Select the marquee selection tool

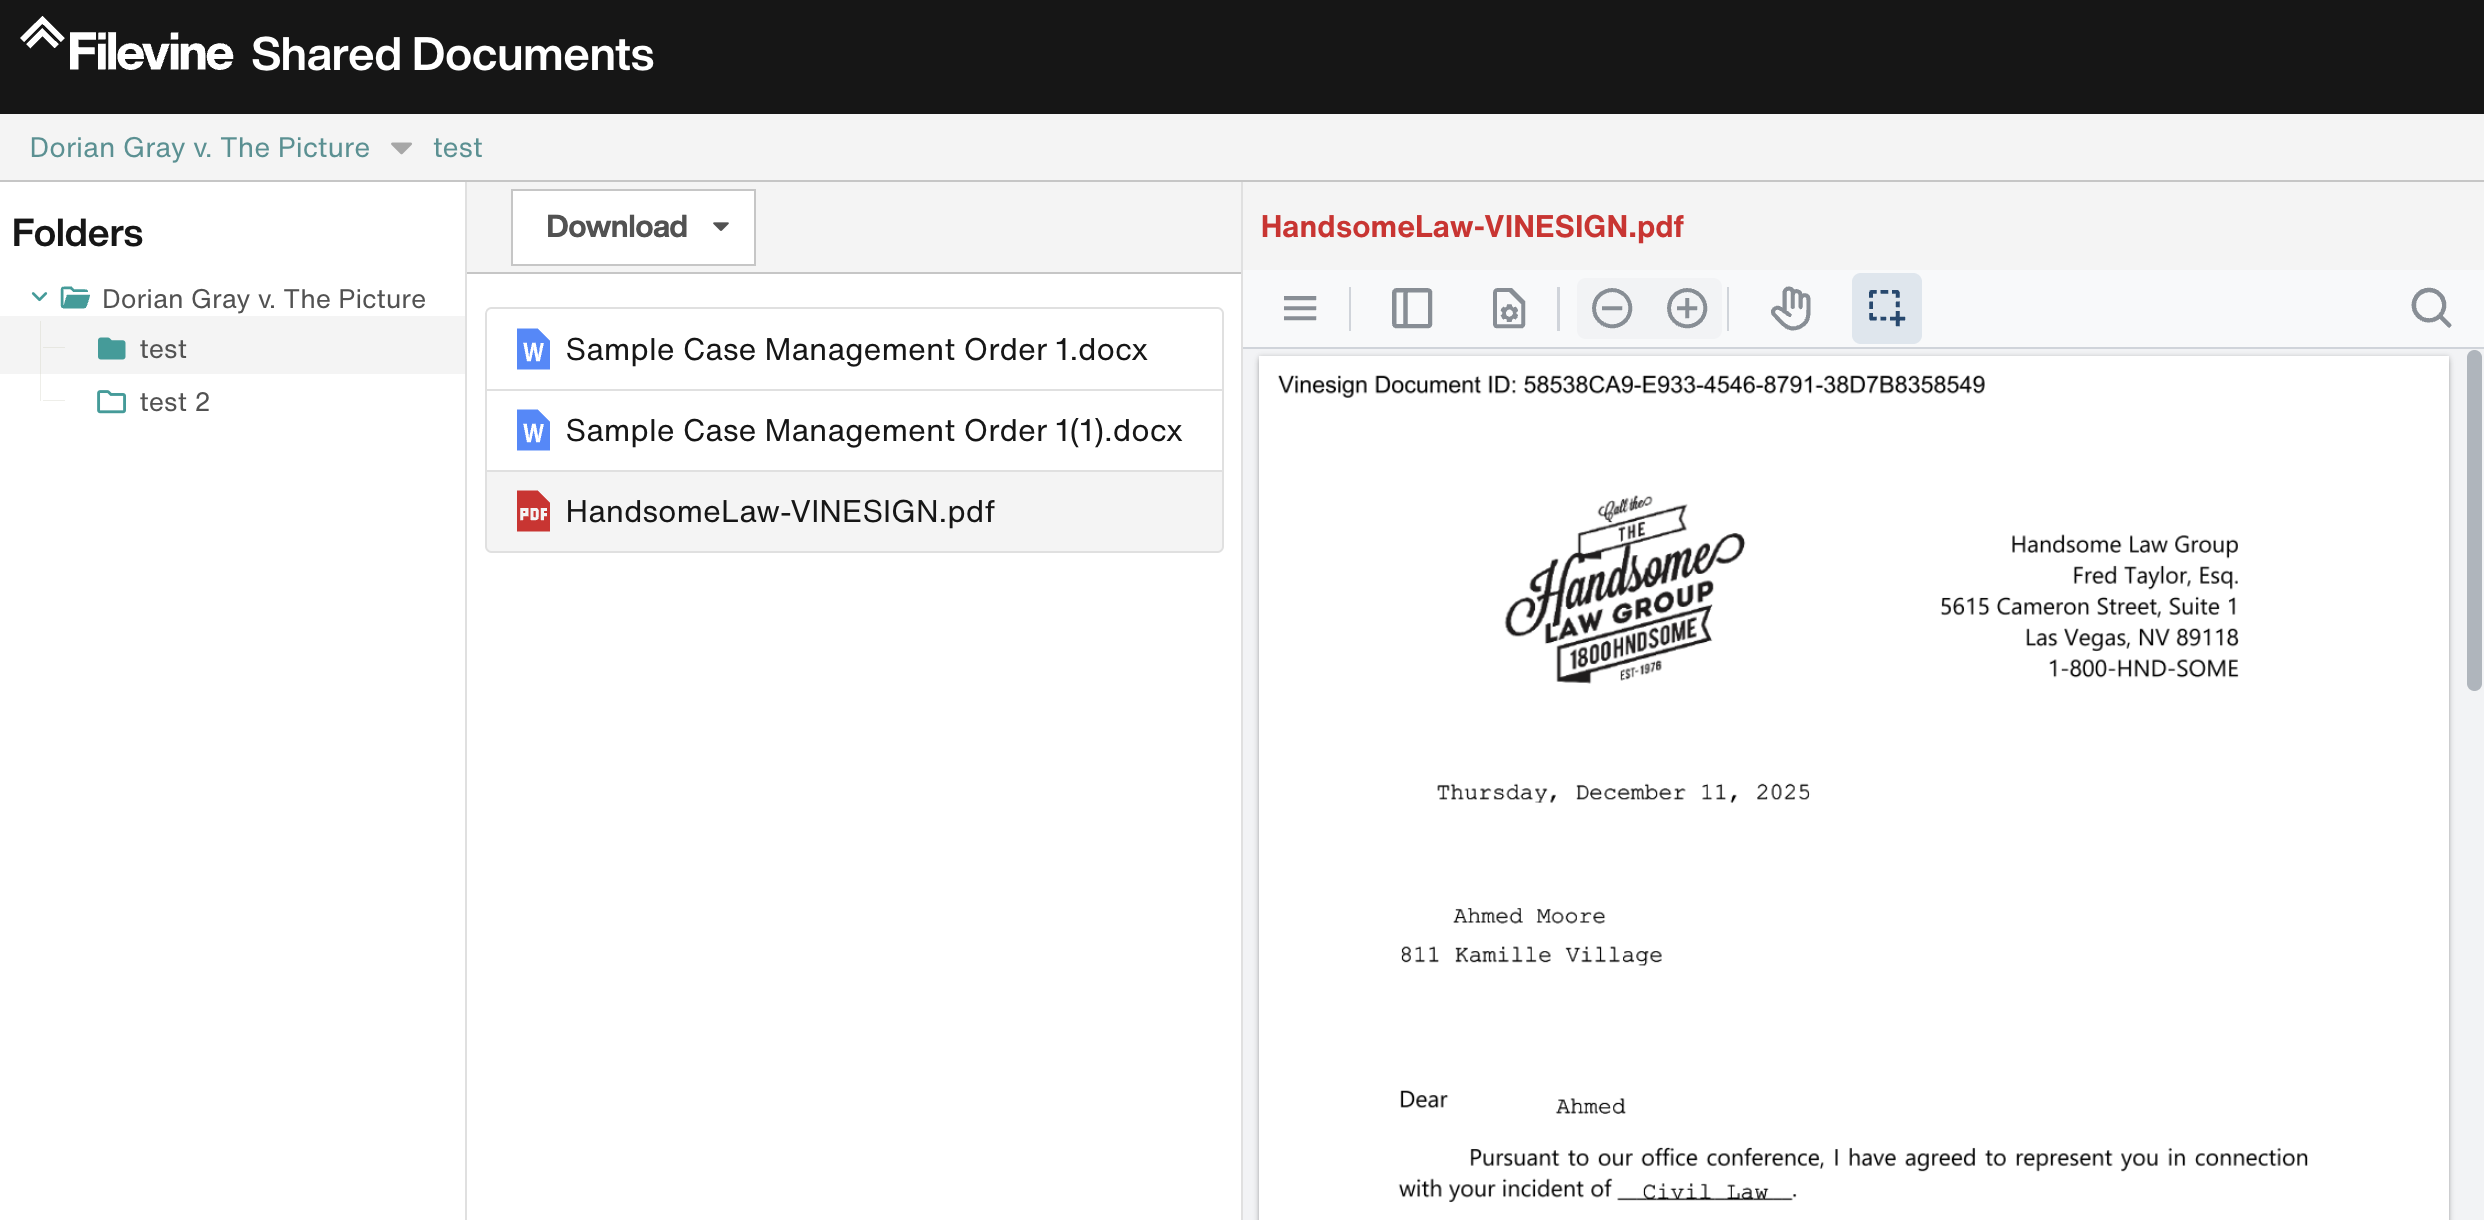tap(1886, 308)
